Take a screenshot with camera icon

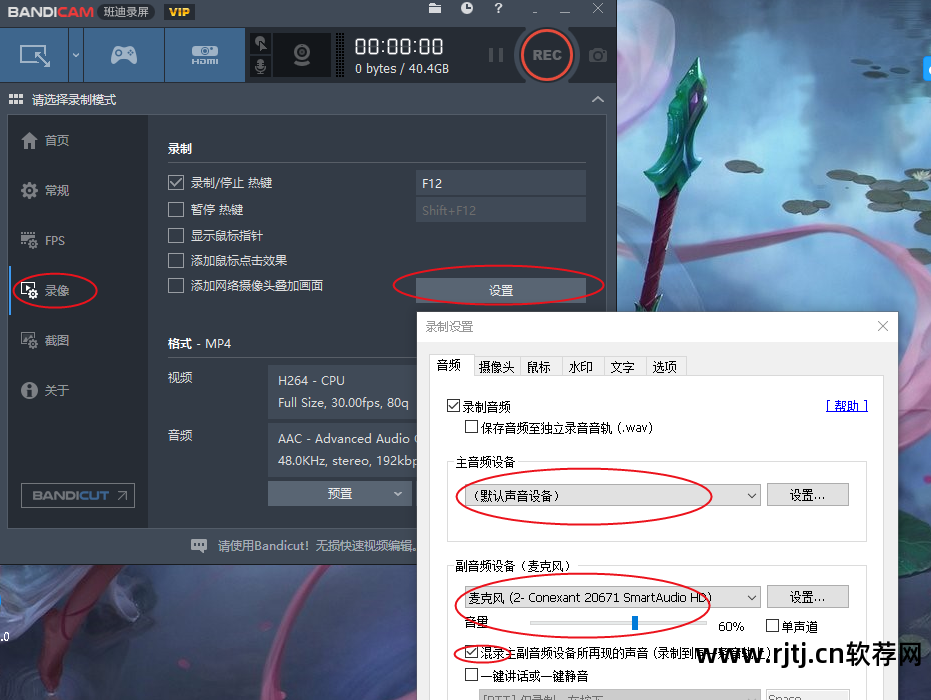click(597, 55)
